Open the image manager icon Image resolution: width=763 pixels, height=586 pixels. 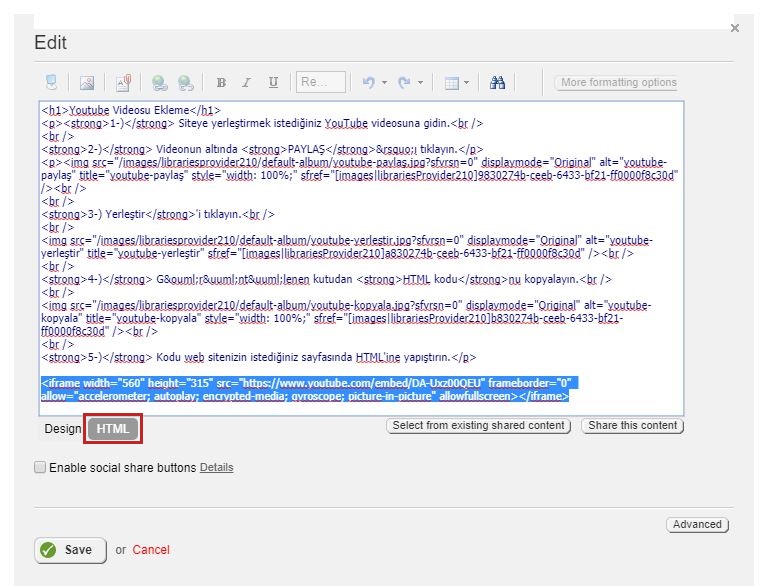pos(87,83)
